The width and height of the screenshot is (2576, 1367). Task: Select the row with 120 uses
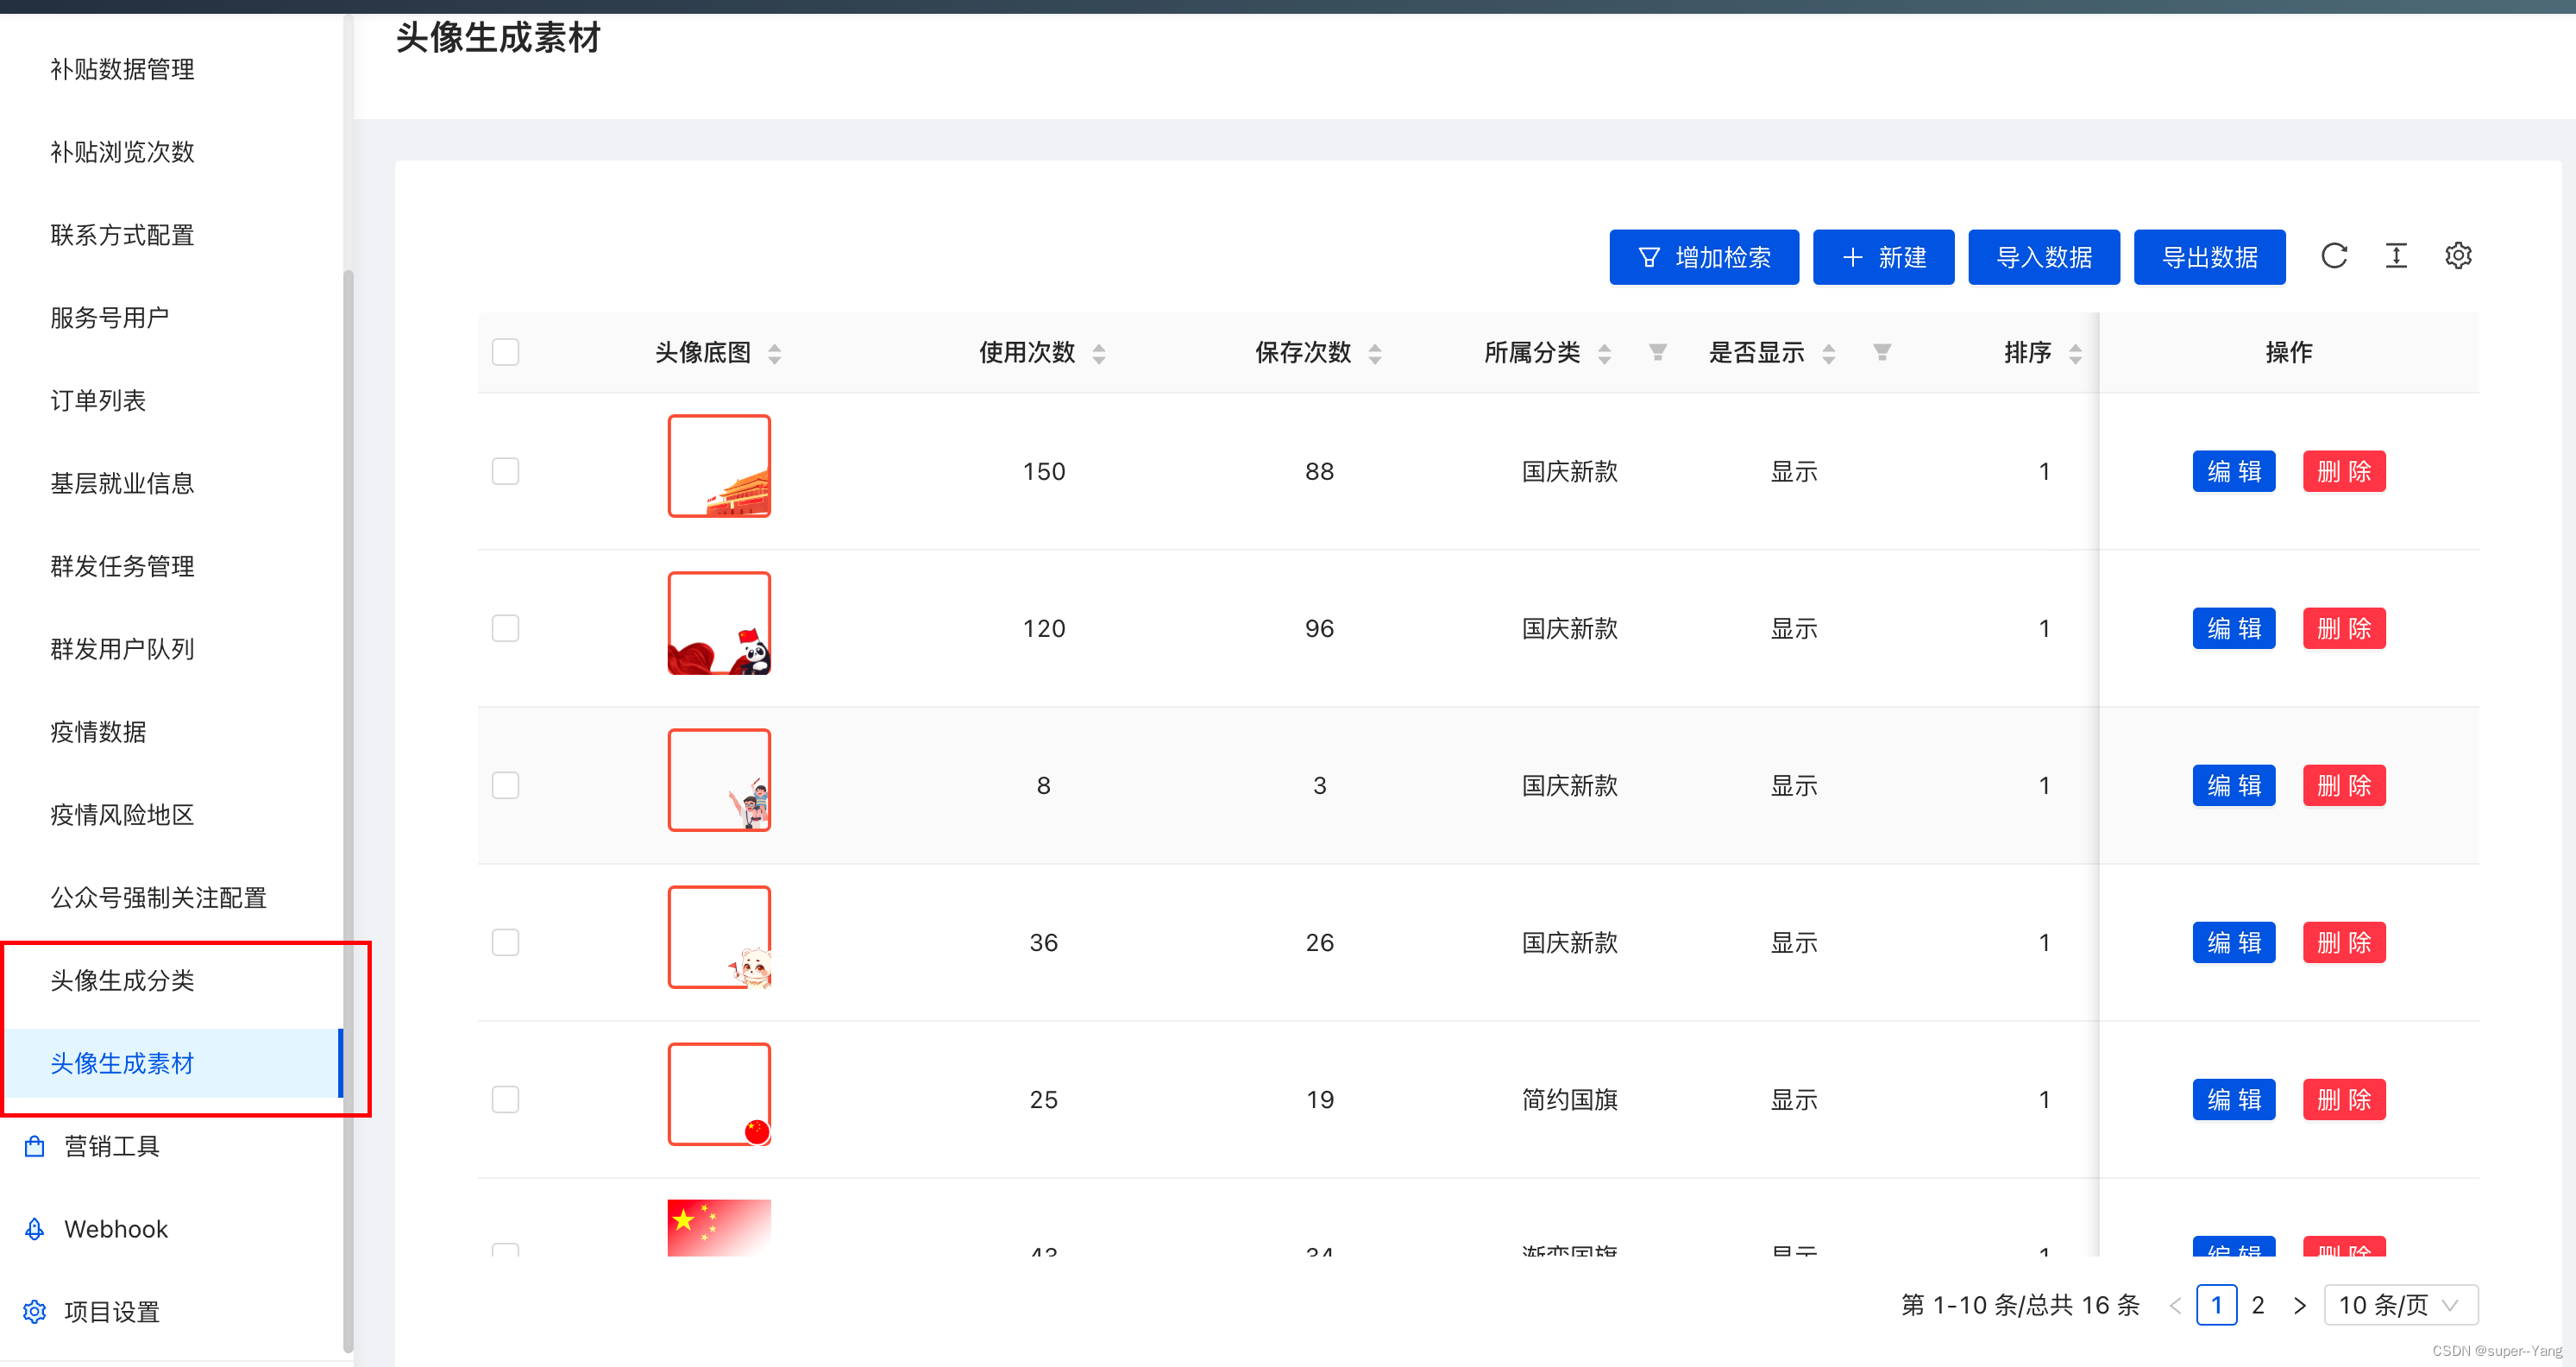[505, 628]
